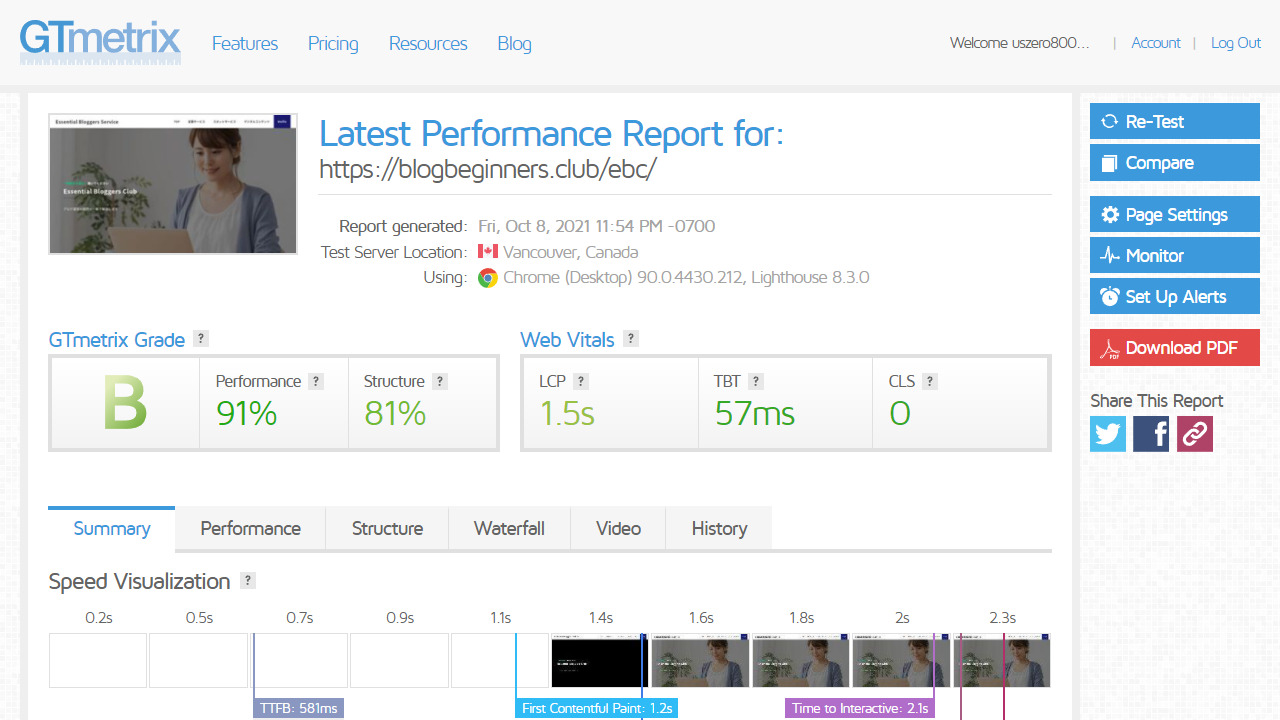The height and width of the screenshot is (720, 1280).
Task: Click the Latest Performance Report heading
Action: coord(551,134)
